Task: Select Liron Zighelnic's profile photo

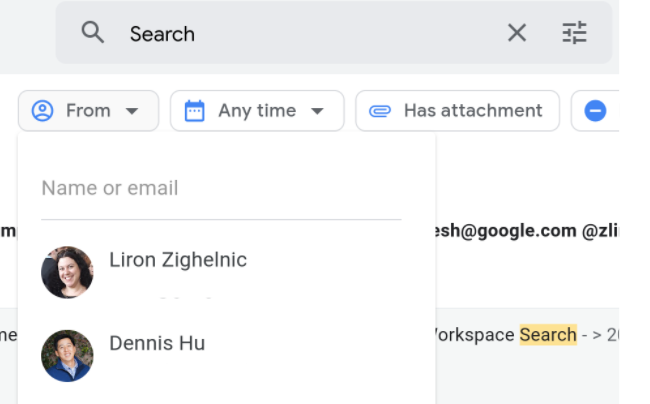Action: point(67,272)
